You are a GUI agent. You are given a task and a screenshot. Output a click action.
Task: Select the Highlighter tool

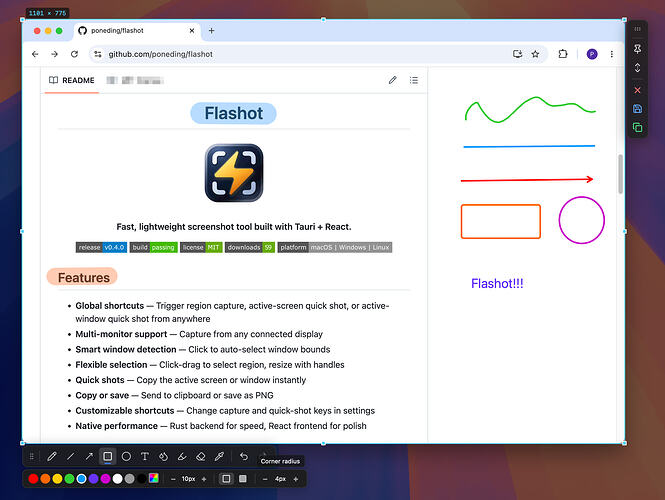tap(182, 456)
